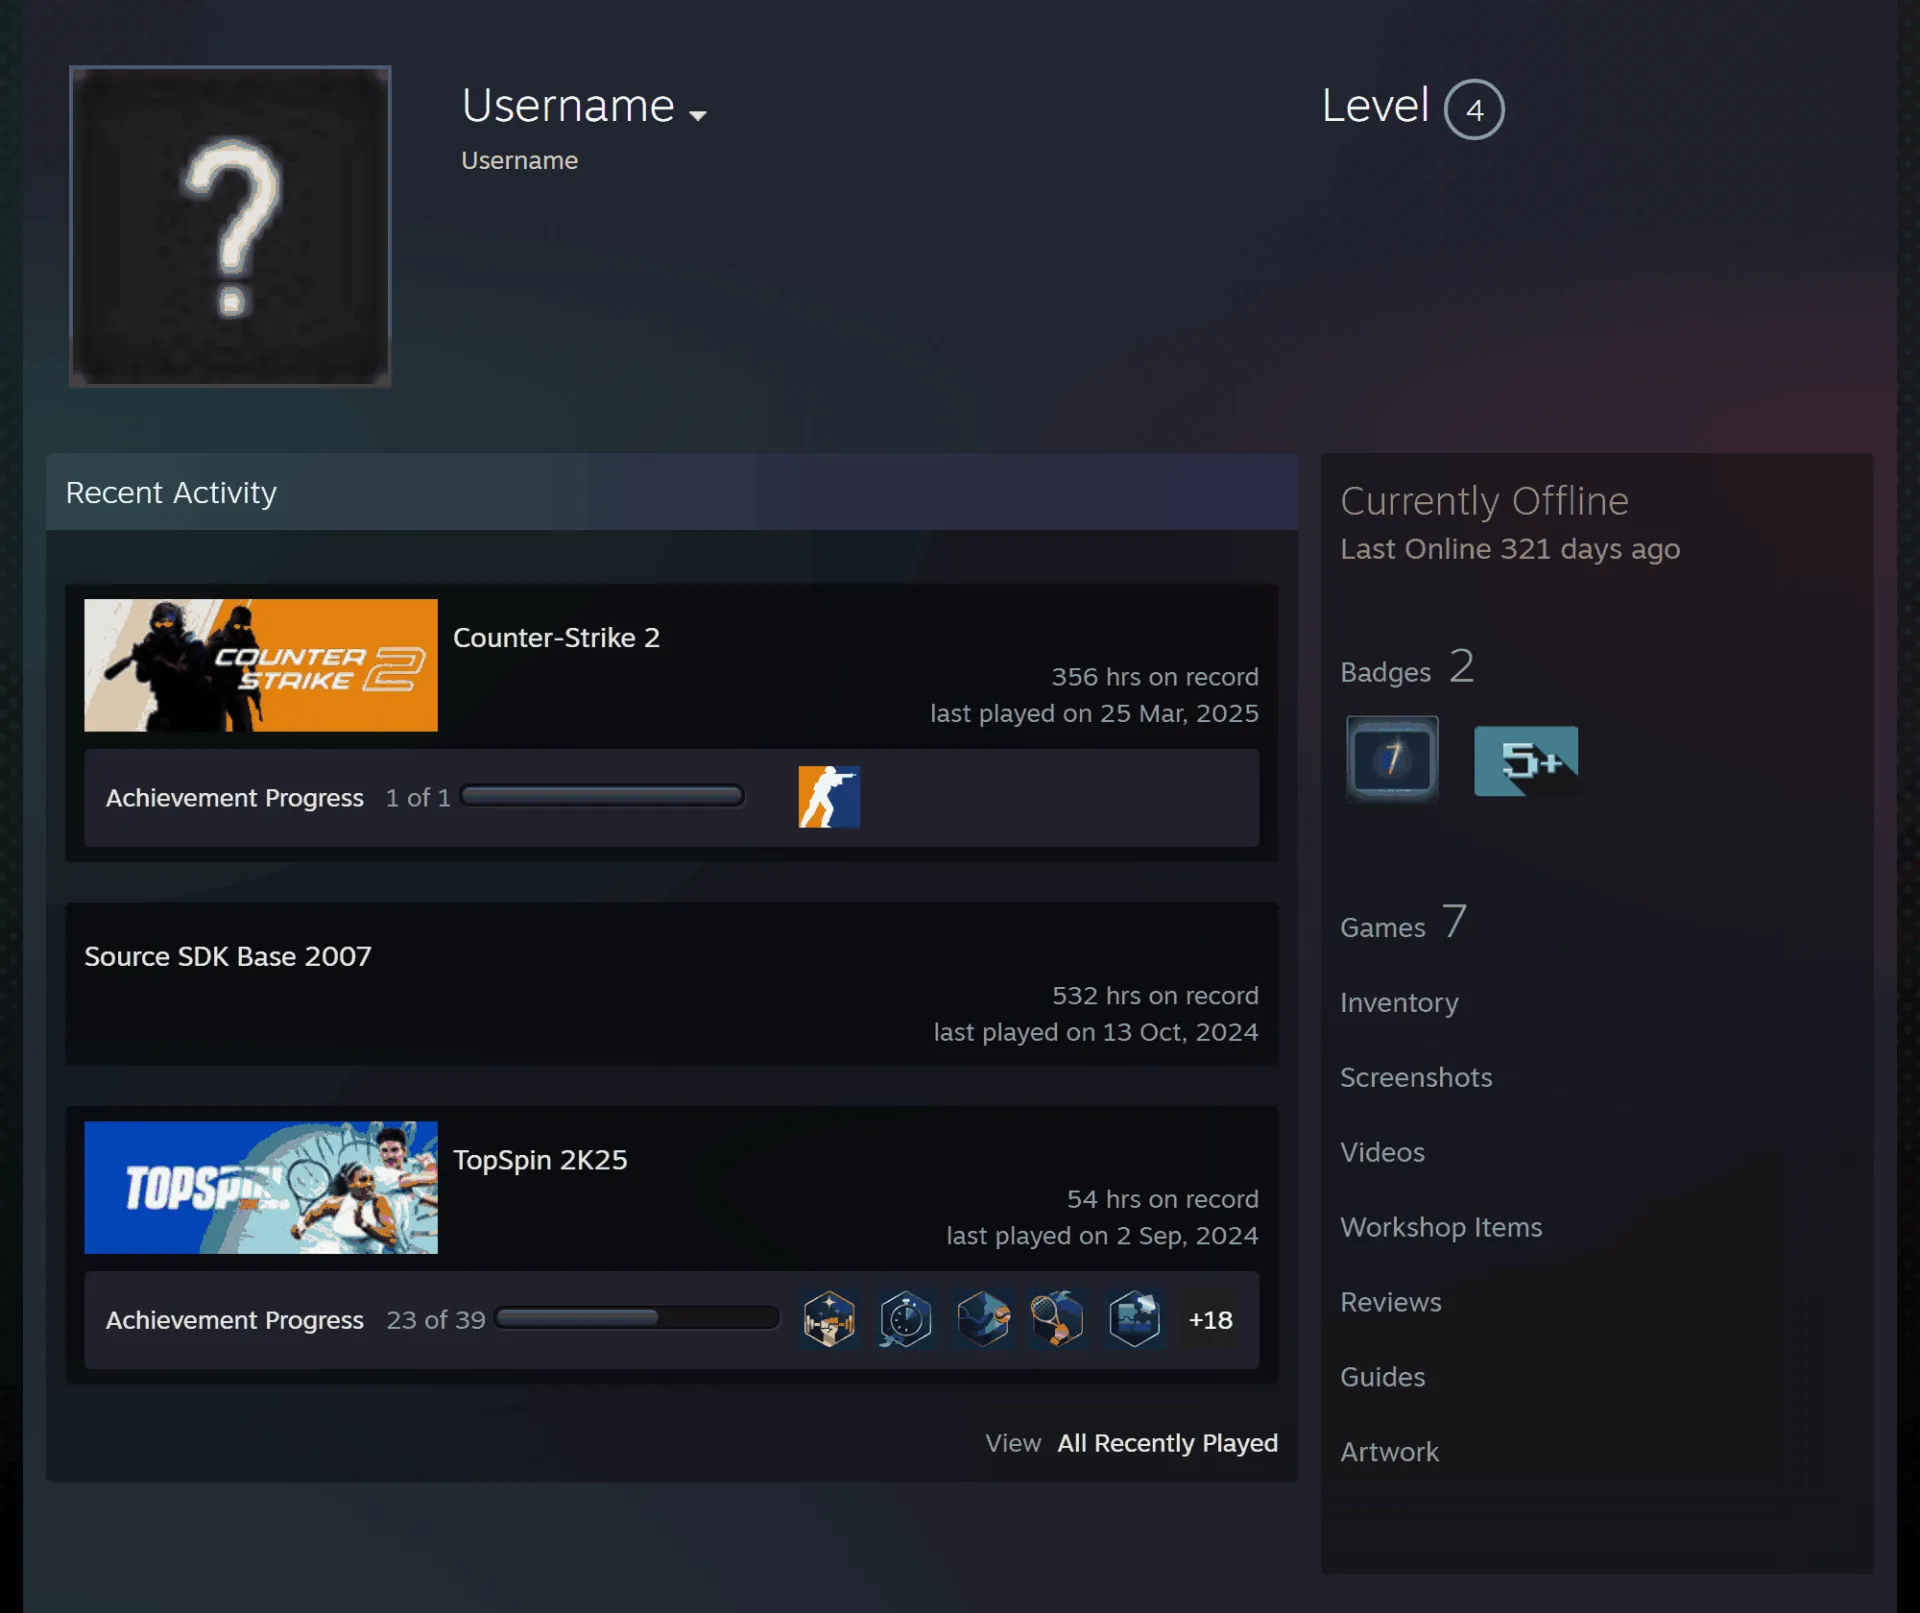Image resolution: width=1920 pixels, height=1613 pixels.
Task: Click '532 hrs on record' text
Action: [1155, 996]
